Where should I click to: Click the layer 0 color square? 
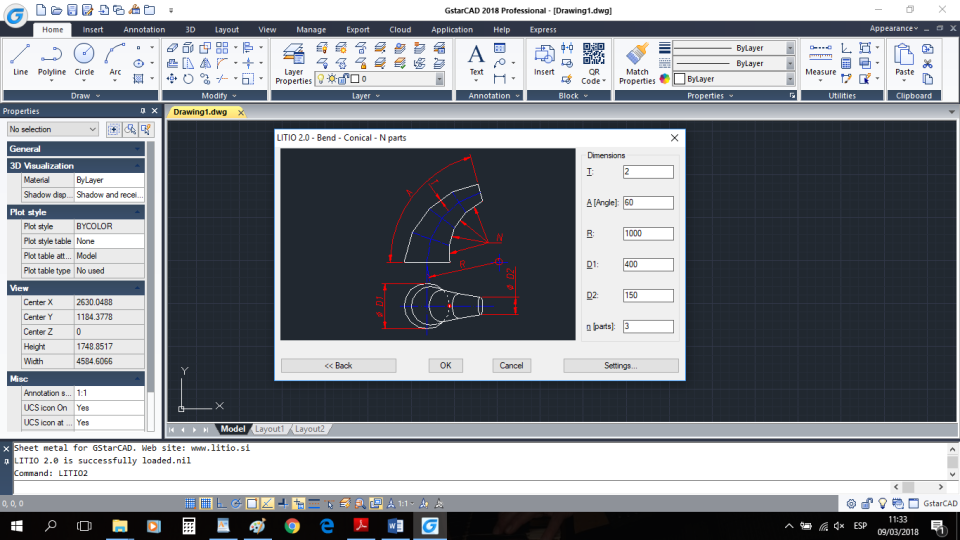[355, 79]
